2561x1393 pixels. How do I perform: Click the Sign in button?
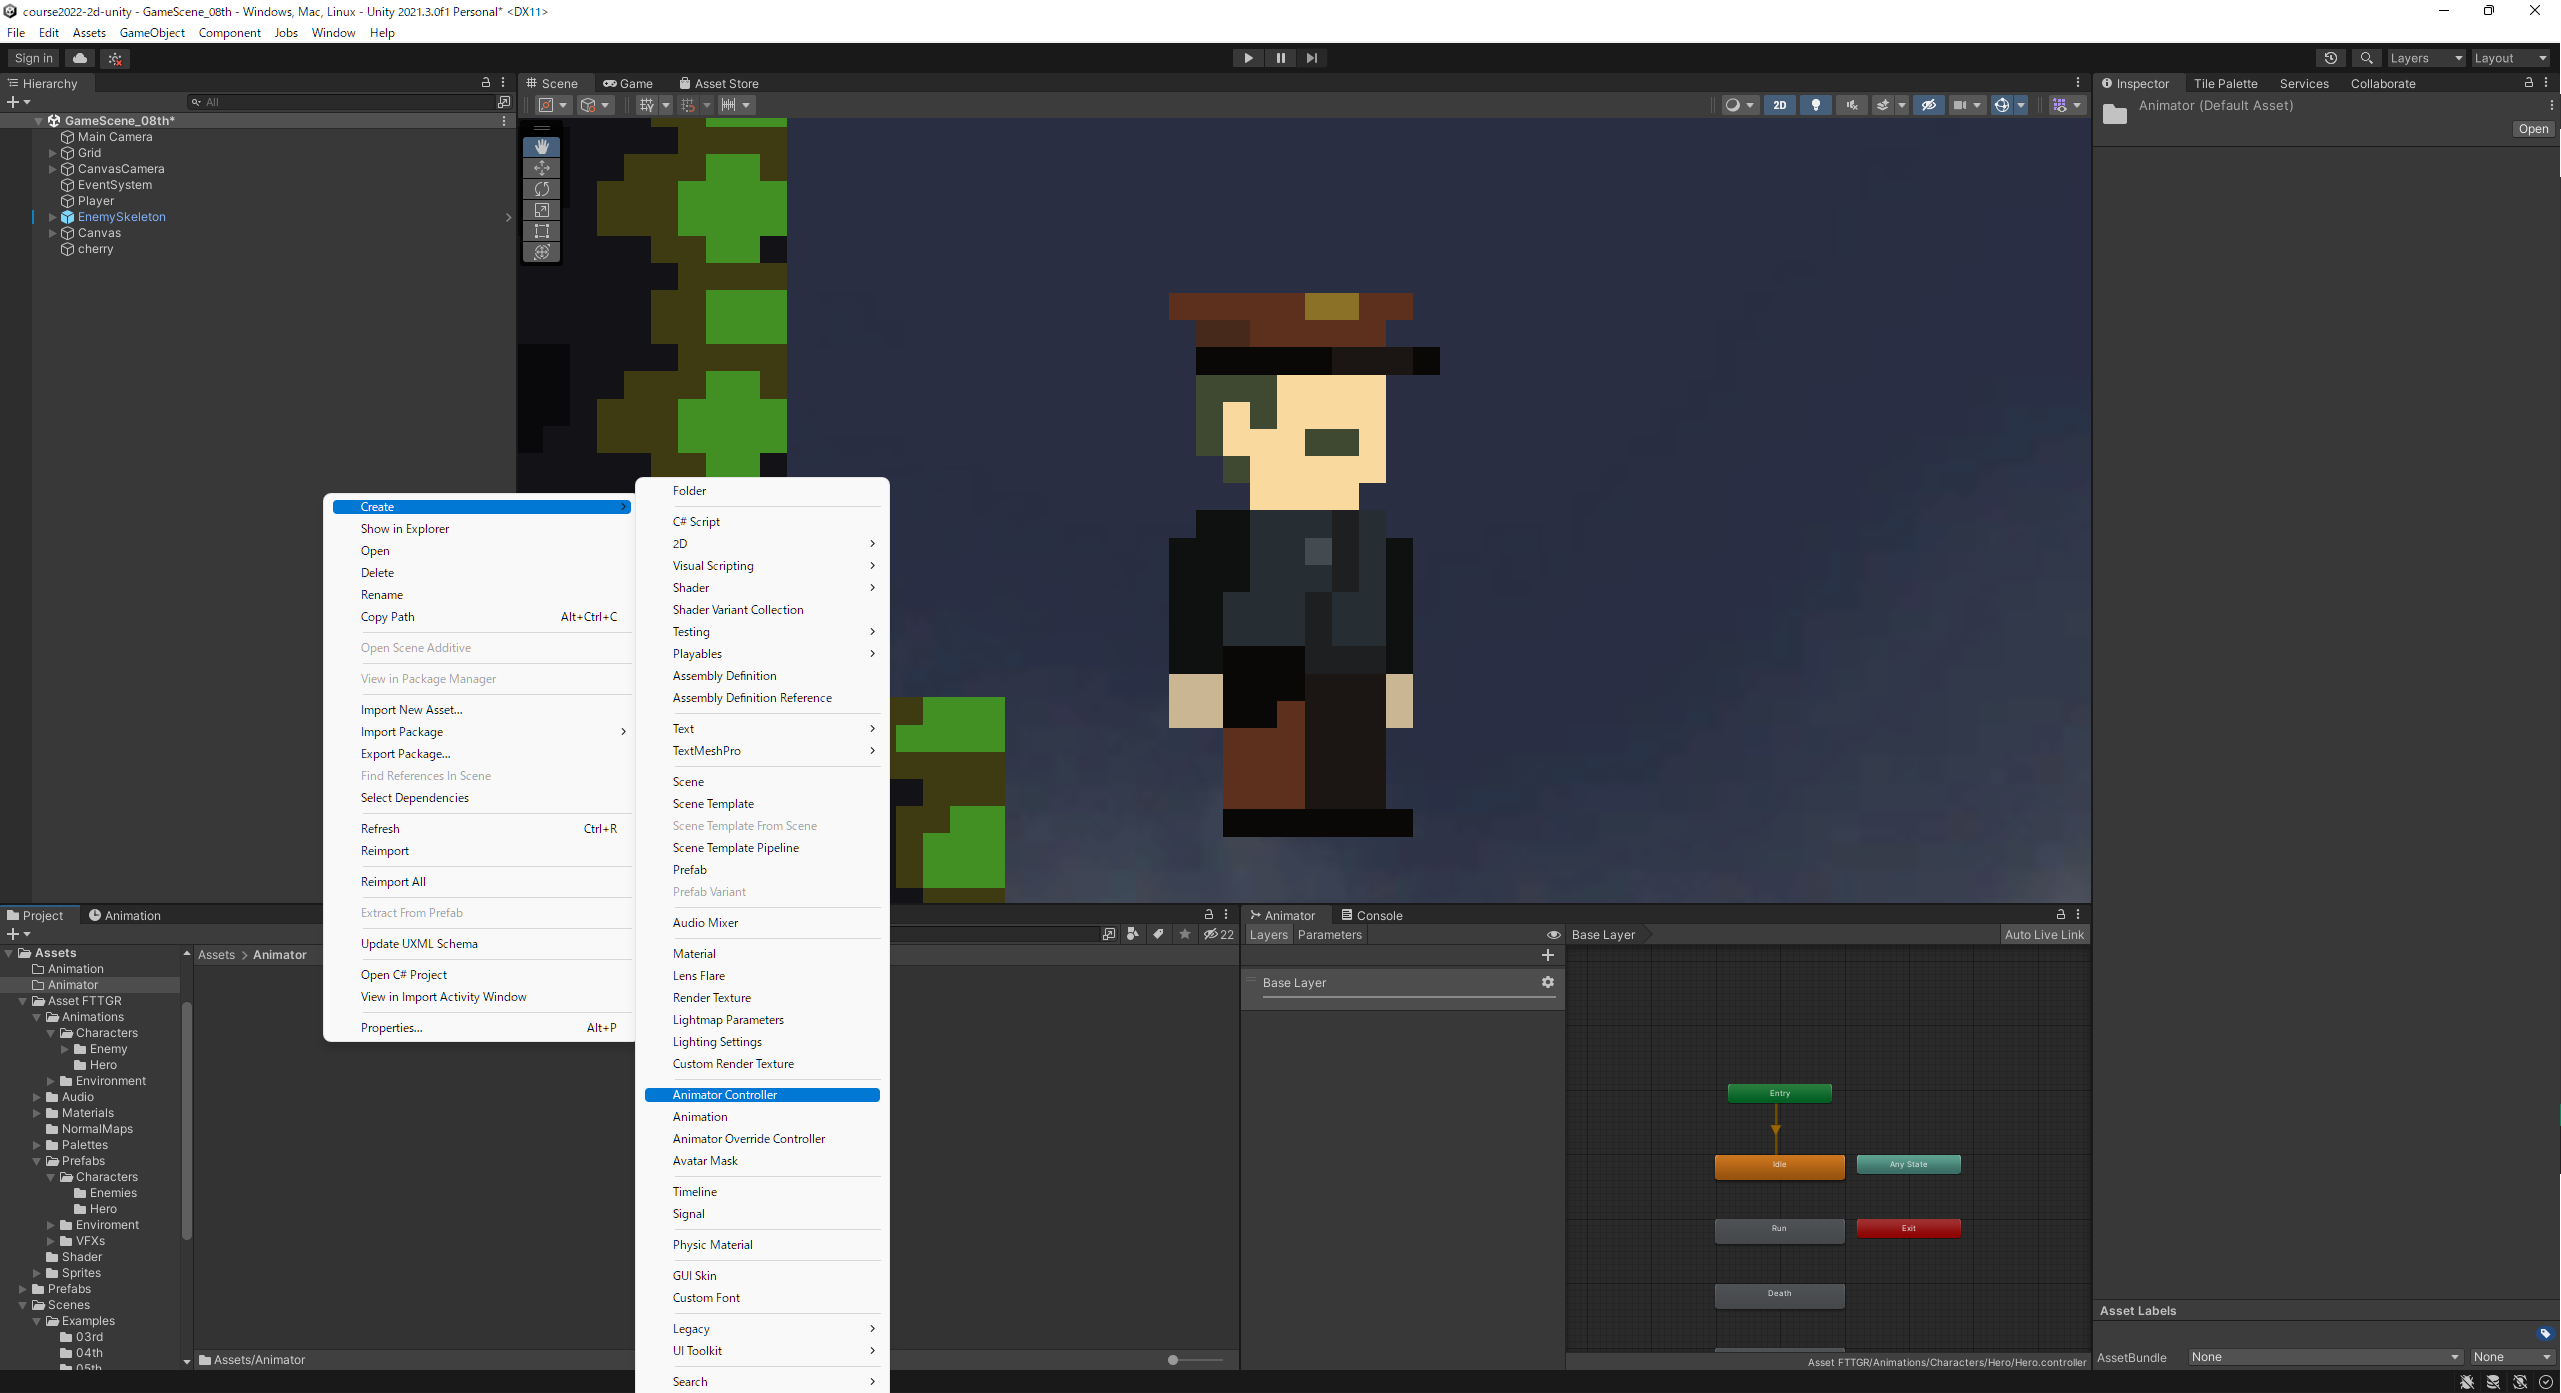point(34,58)
